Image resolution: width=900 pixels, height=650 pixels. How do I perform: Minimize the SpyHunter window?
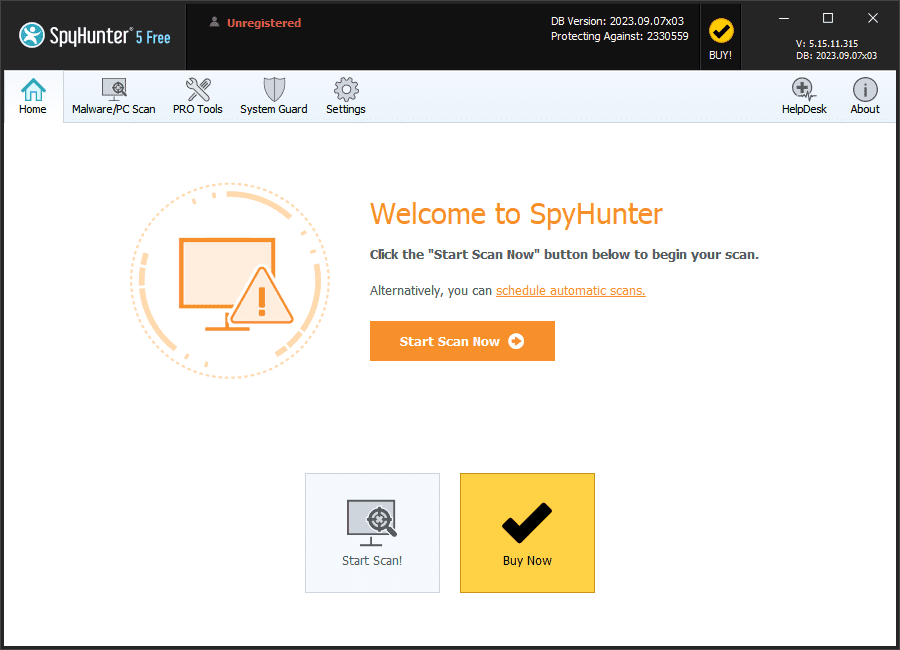[x=783, y=18]
